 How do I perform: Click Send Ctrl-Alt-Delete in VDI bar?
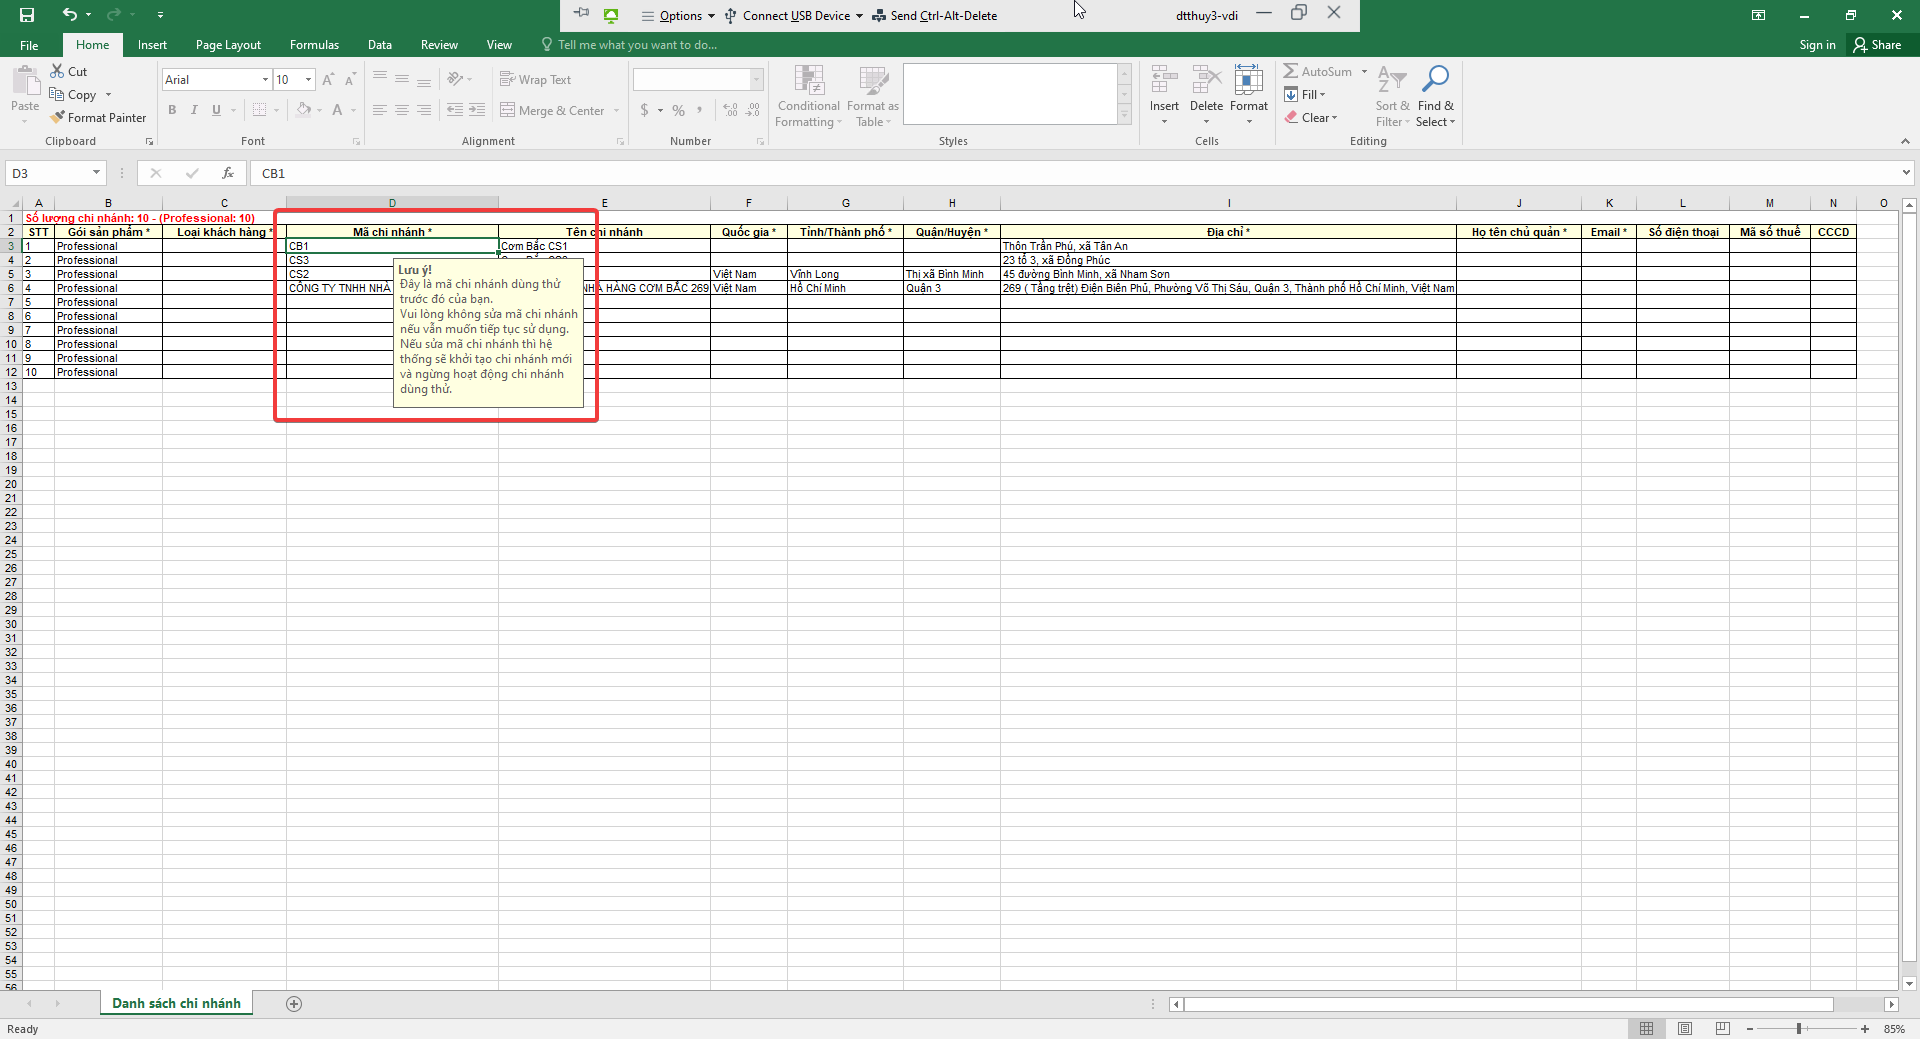coord(935,15)
